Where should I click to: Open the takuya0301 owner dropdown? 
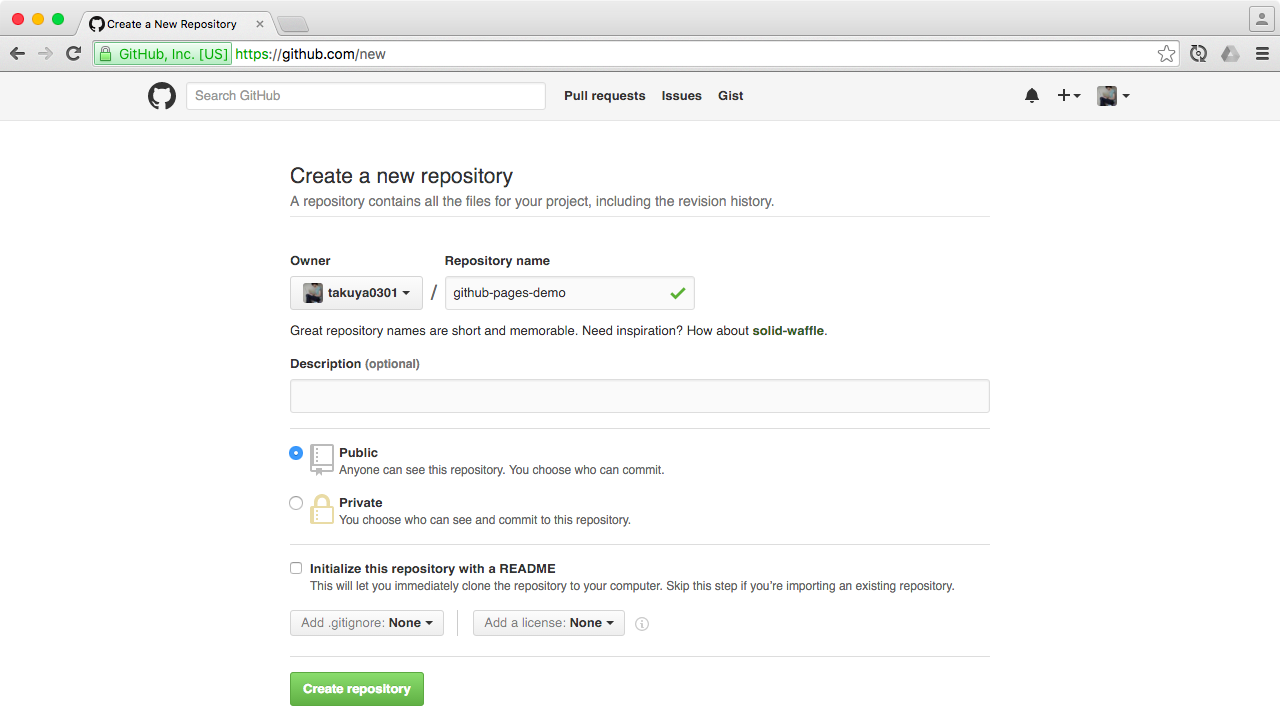point(356,292)
